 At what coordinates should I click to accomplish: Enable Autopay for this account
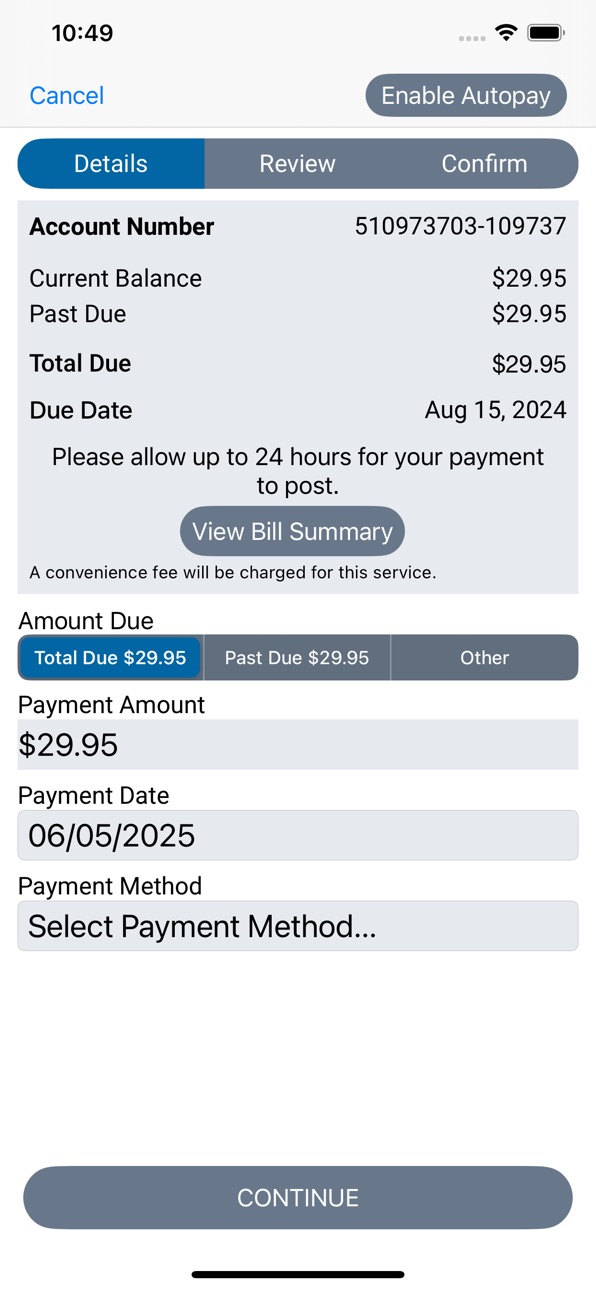pyautogui.click(x=466, y=96)
